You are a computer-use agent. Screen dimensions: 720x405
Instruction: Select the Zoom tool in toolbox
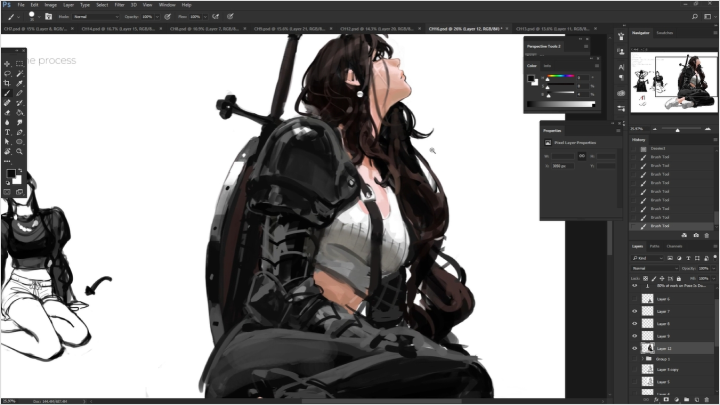tap(20, 152)
